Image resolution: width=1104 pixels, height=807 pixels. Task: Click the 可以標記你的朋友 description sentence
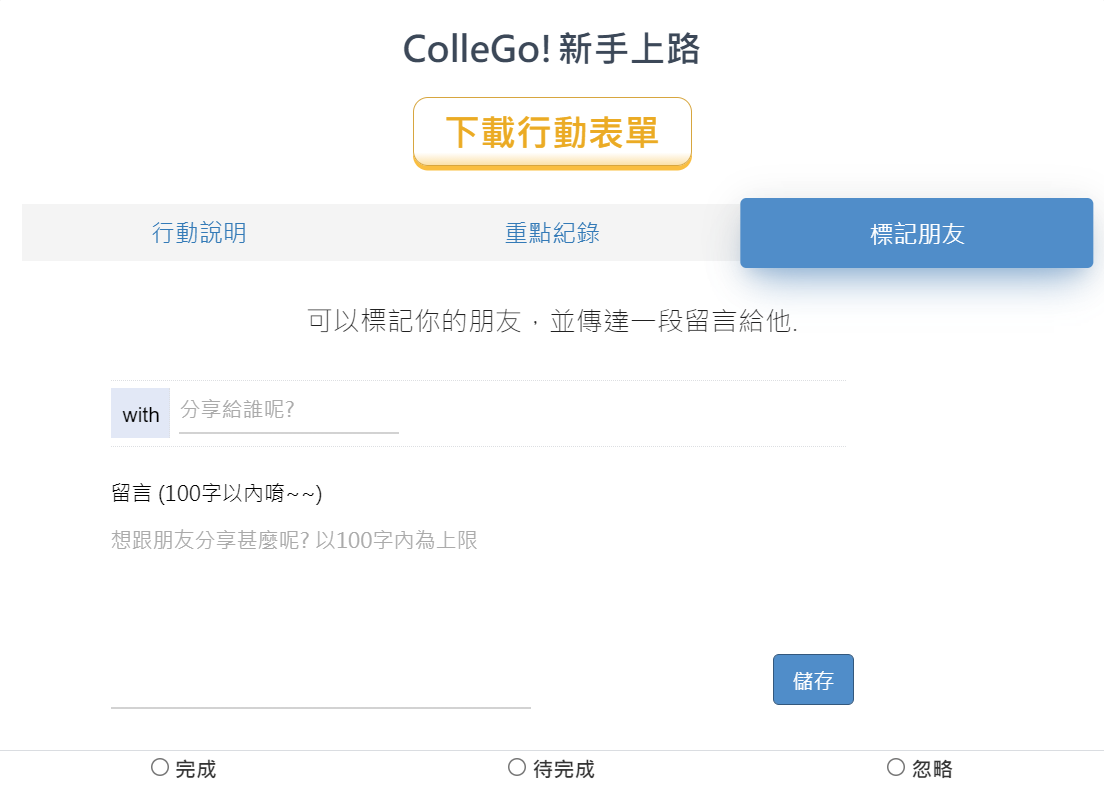click(x=553, y=321)
